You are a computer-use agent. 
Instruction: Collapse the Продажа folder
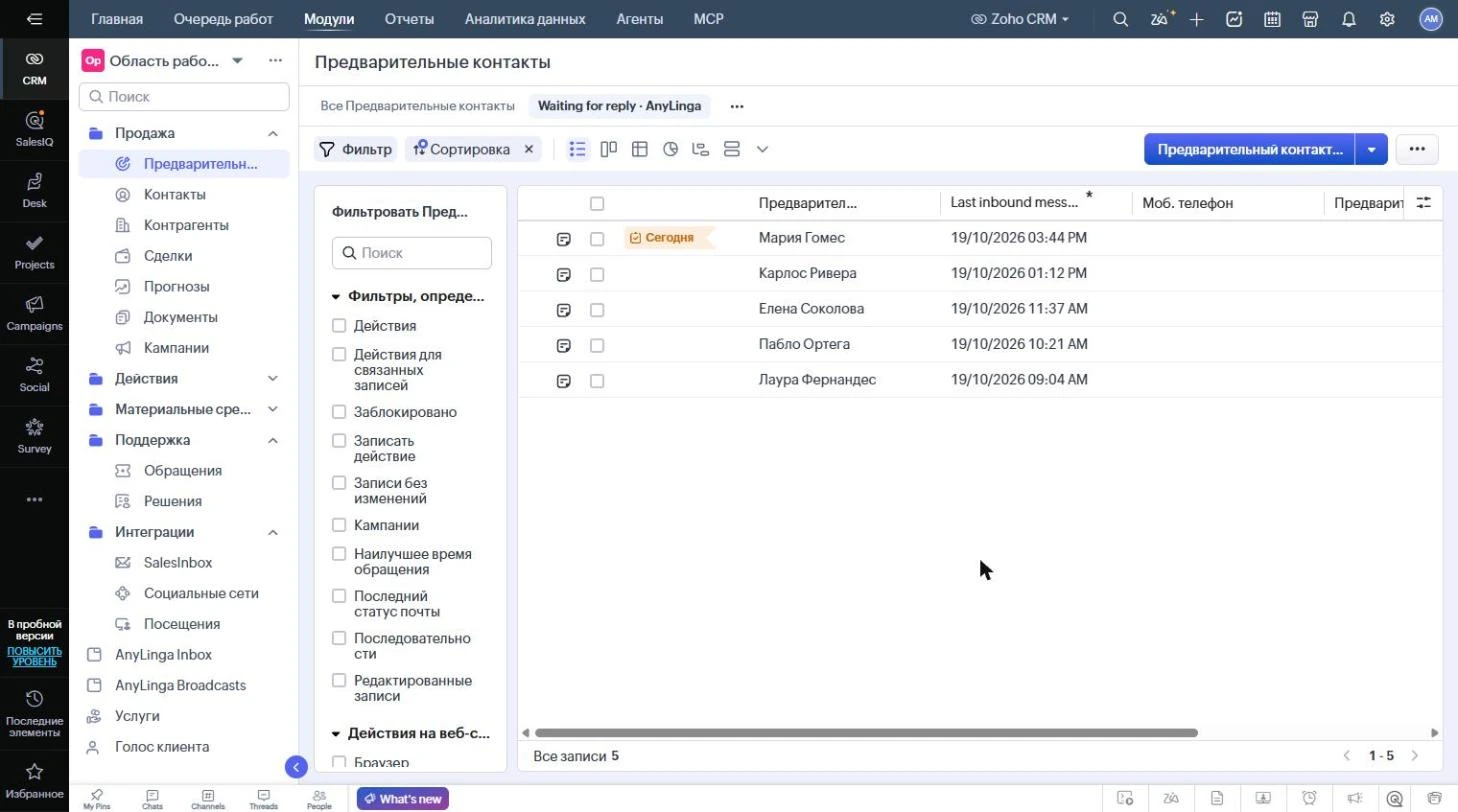pos(272,133)
